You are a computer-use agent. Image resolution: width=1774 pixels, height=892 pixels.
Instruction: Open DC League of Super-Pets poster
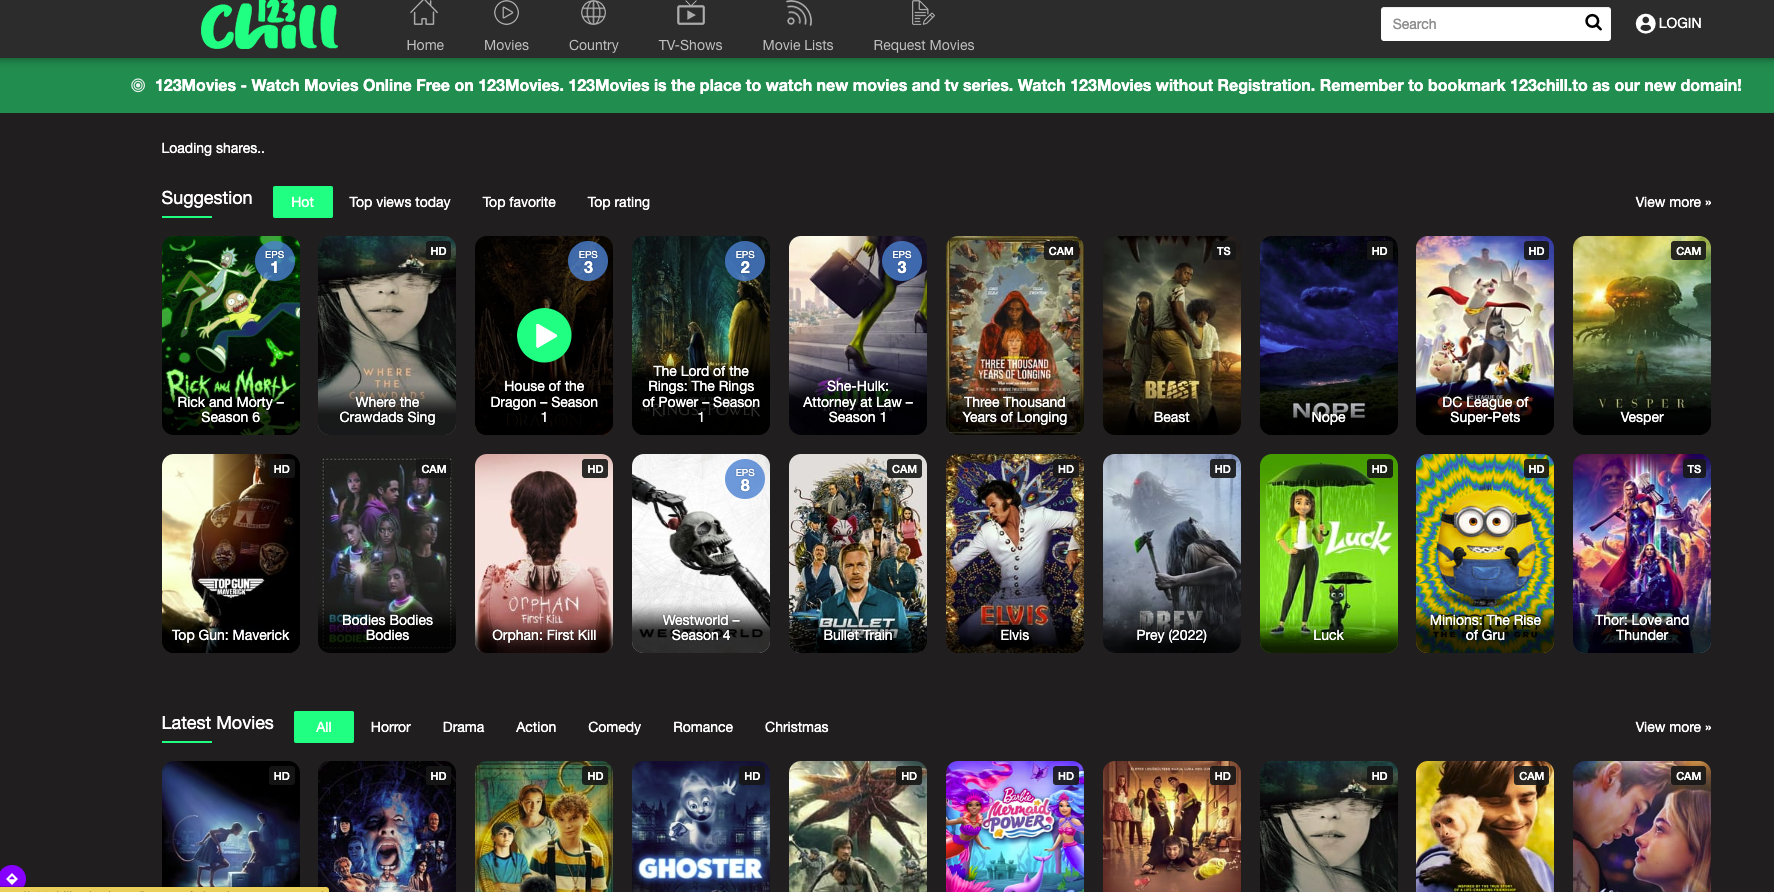1484,335
